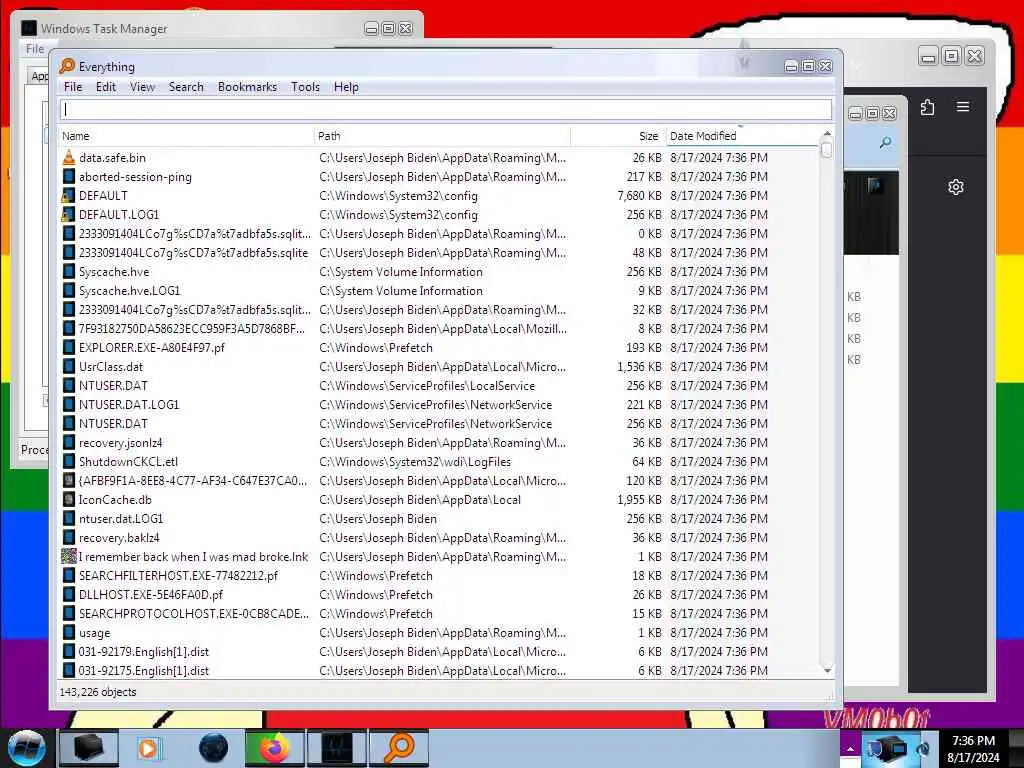The width and height of the screenshot is (1024, 768).
Task: Sort results by Path column
Action: (442, 136)
